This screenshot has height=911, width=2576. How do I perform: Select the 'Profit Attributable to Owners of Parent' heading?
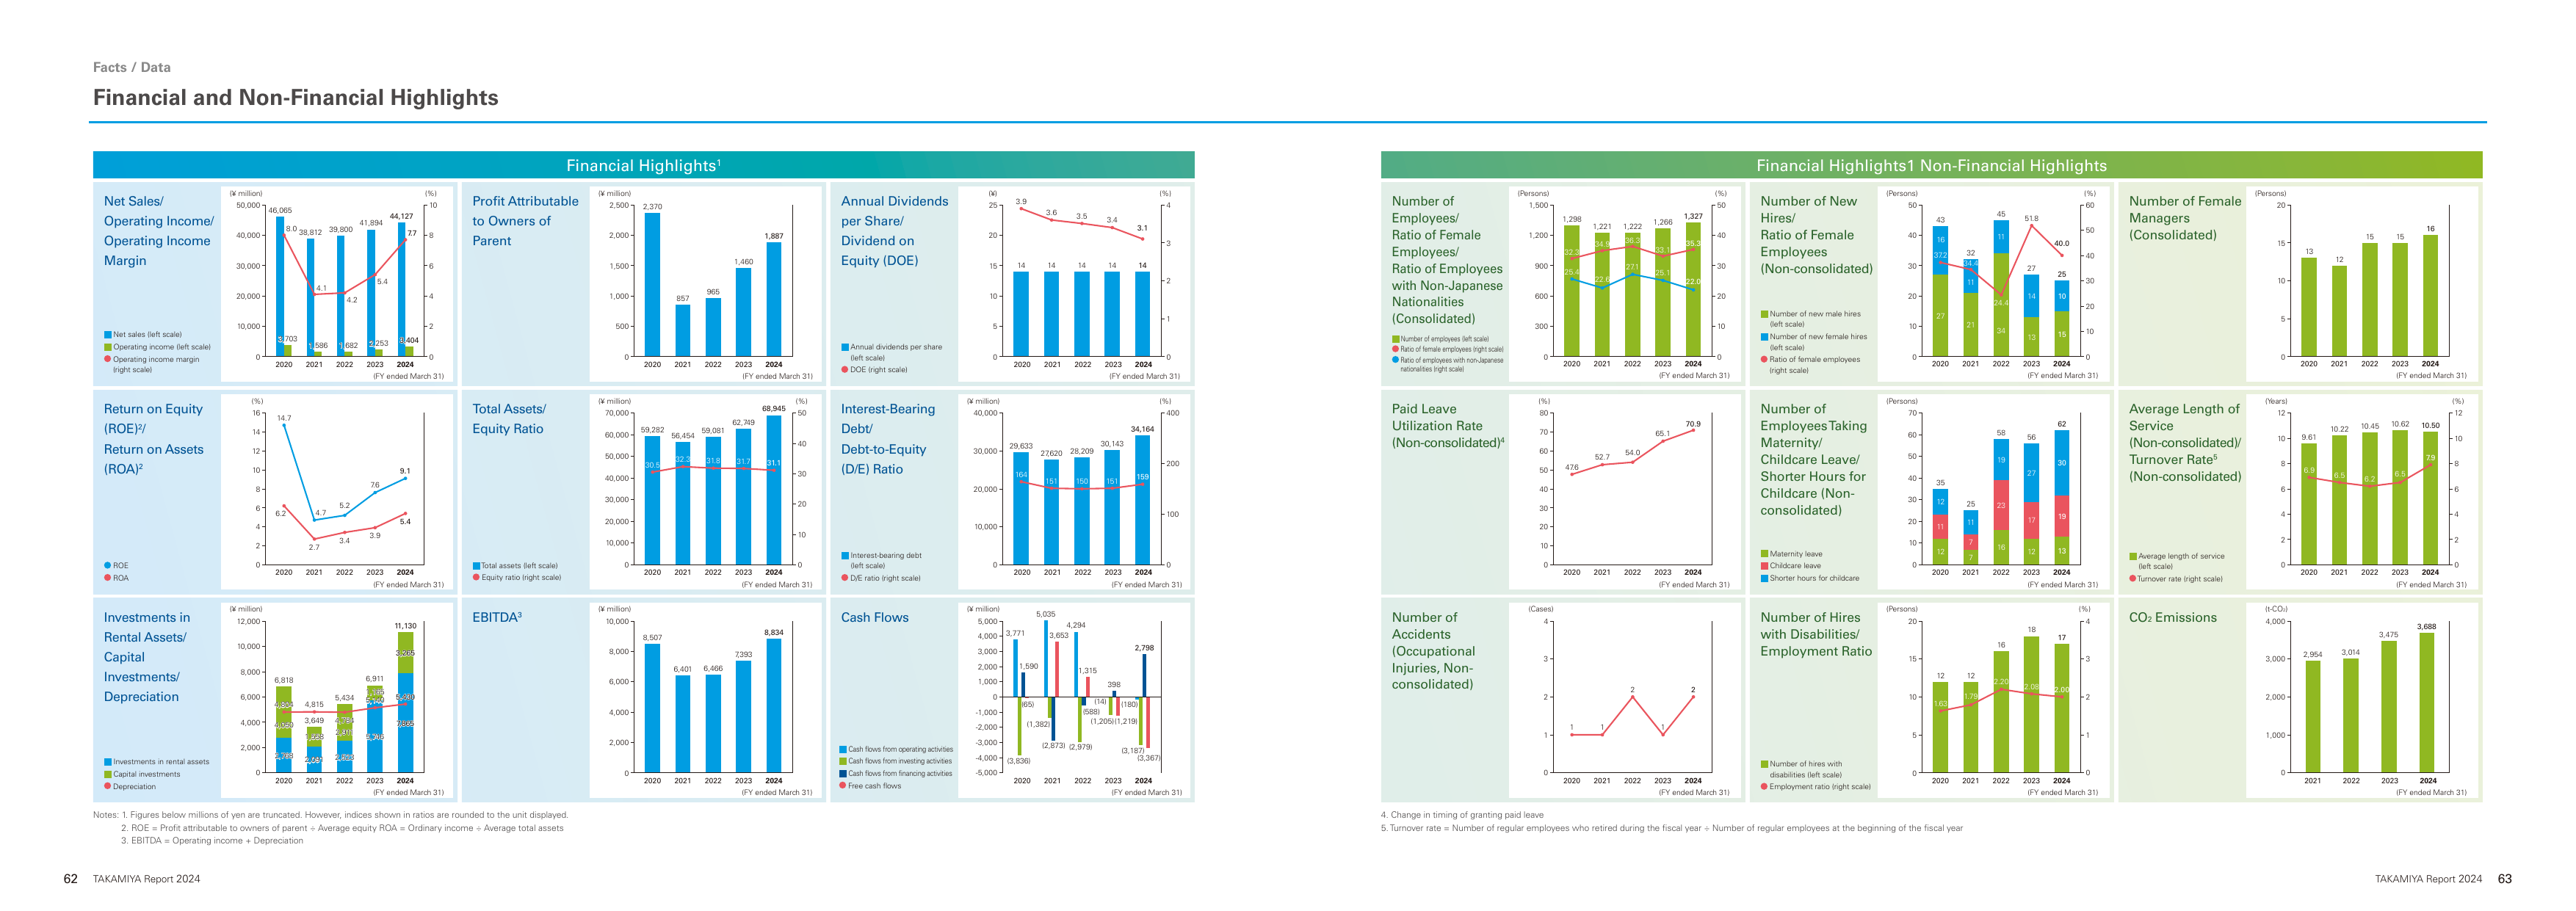[525, 221]
